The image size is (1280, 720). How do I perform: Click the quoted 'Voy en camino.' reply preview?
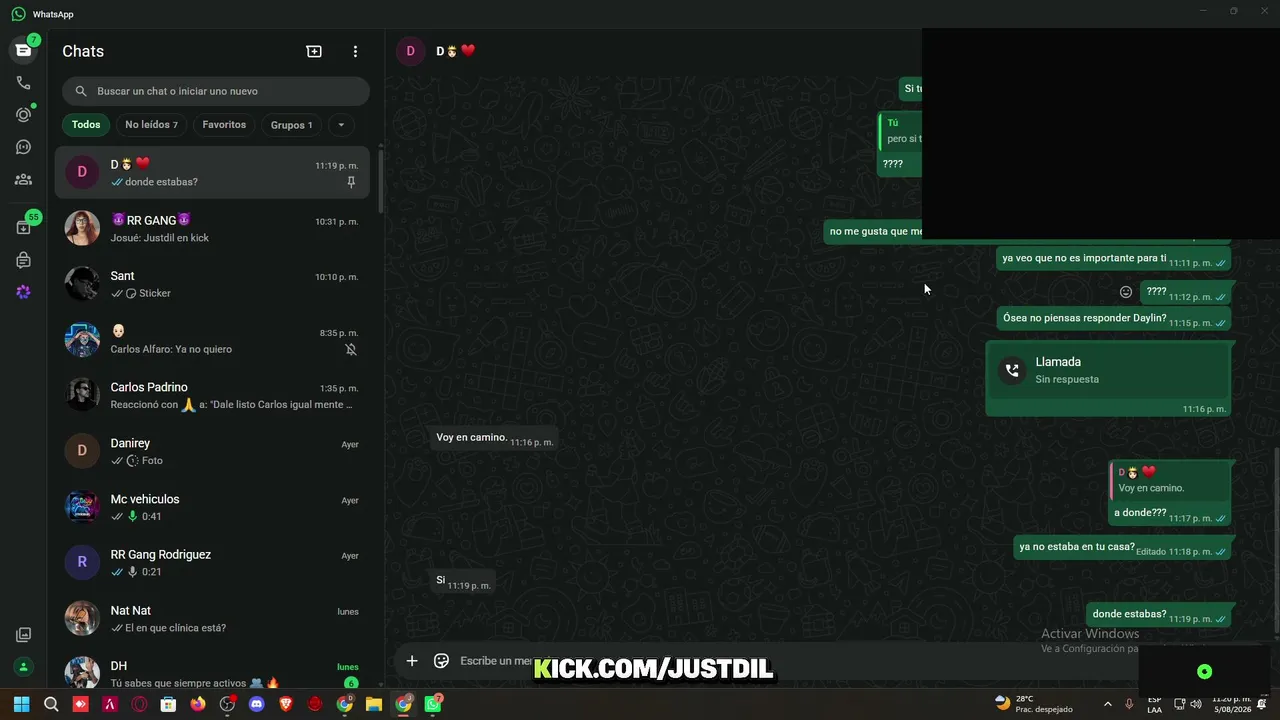[1169, 480]
